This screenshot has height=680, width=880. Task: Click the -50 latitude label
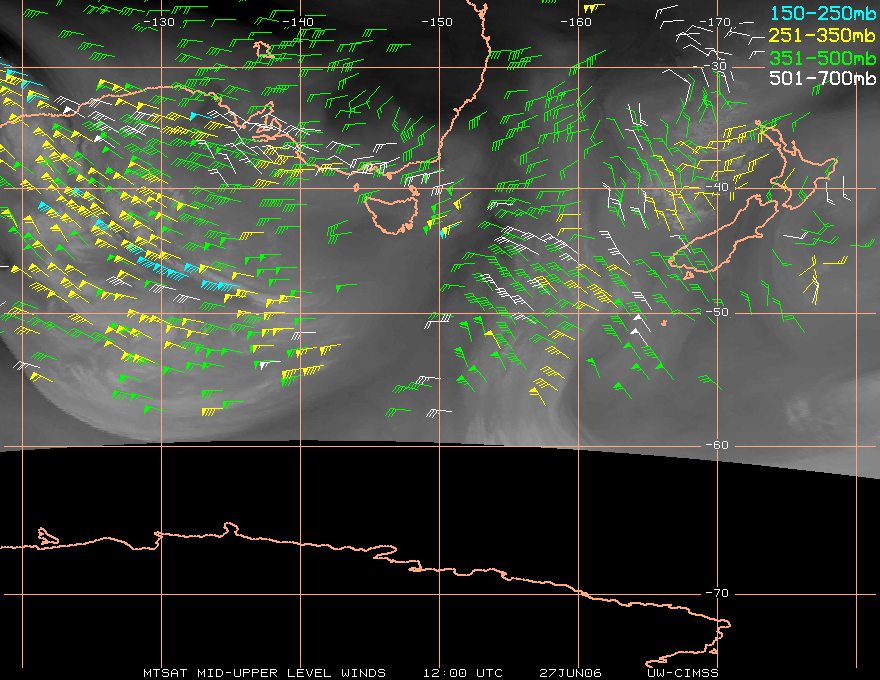click(x=718, y=313)
